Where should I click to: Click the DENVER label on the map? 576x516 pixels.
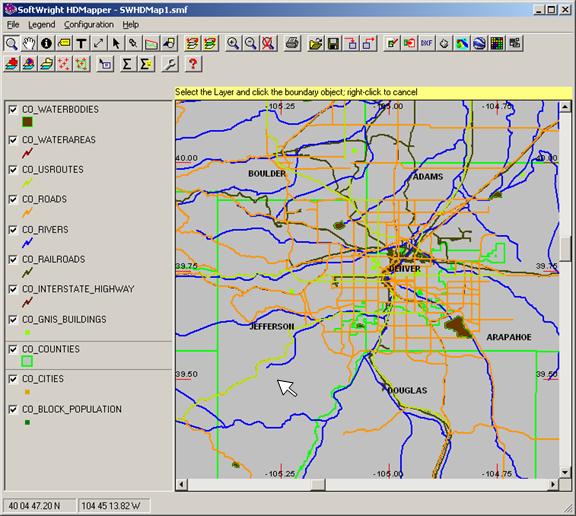click(x=404, y=269)
